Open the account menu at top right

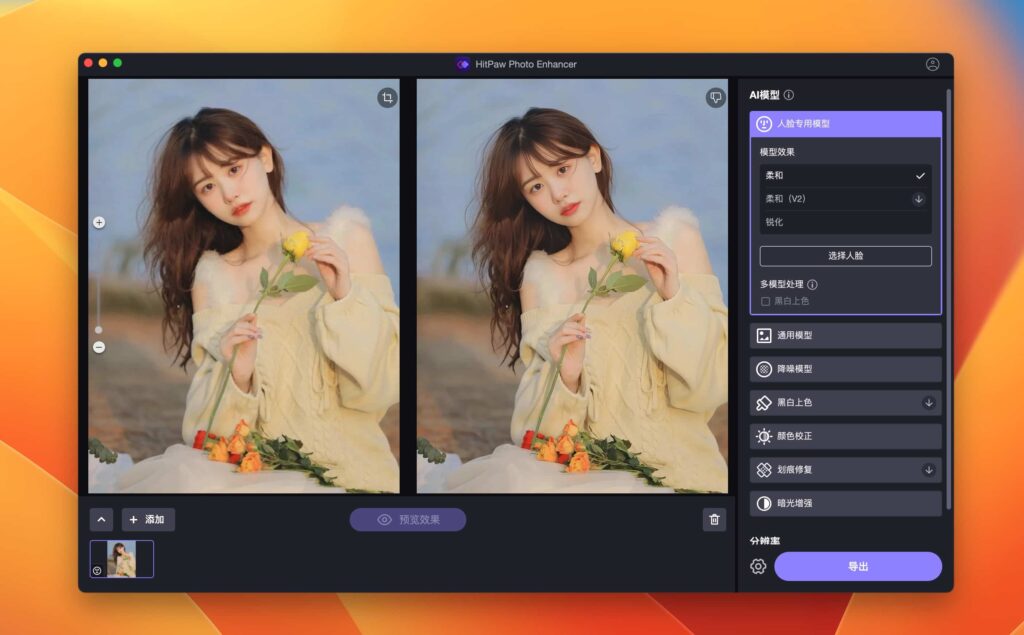pos(932,64)
